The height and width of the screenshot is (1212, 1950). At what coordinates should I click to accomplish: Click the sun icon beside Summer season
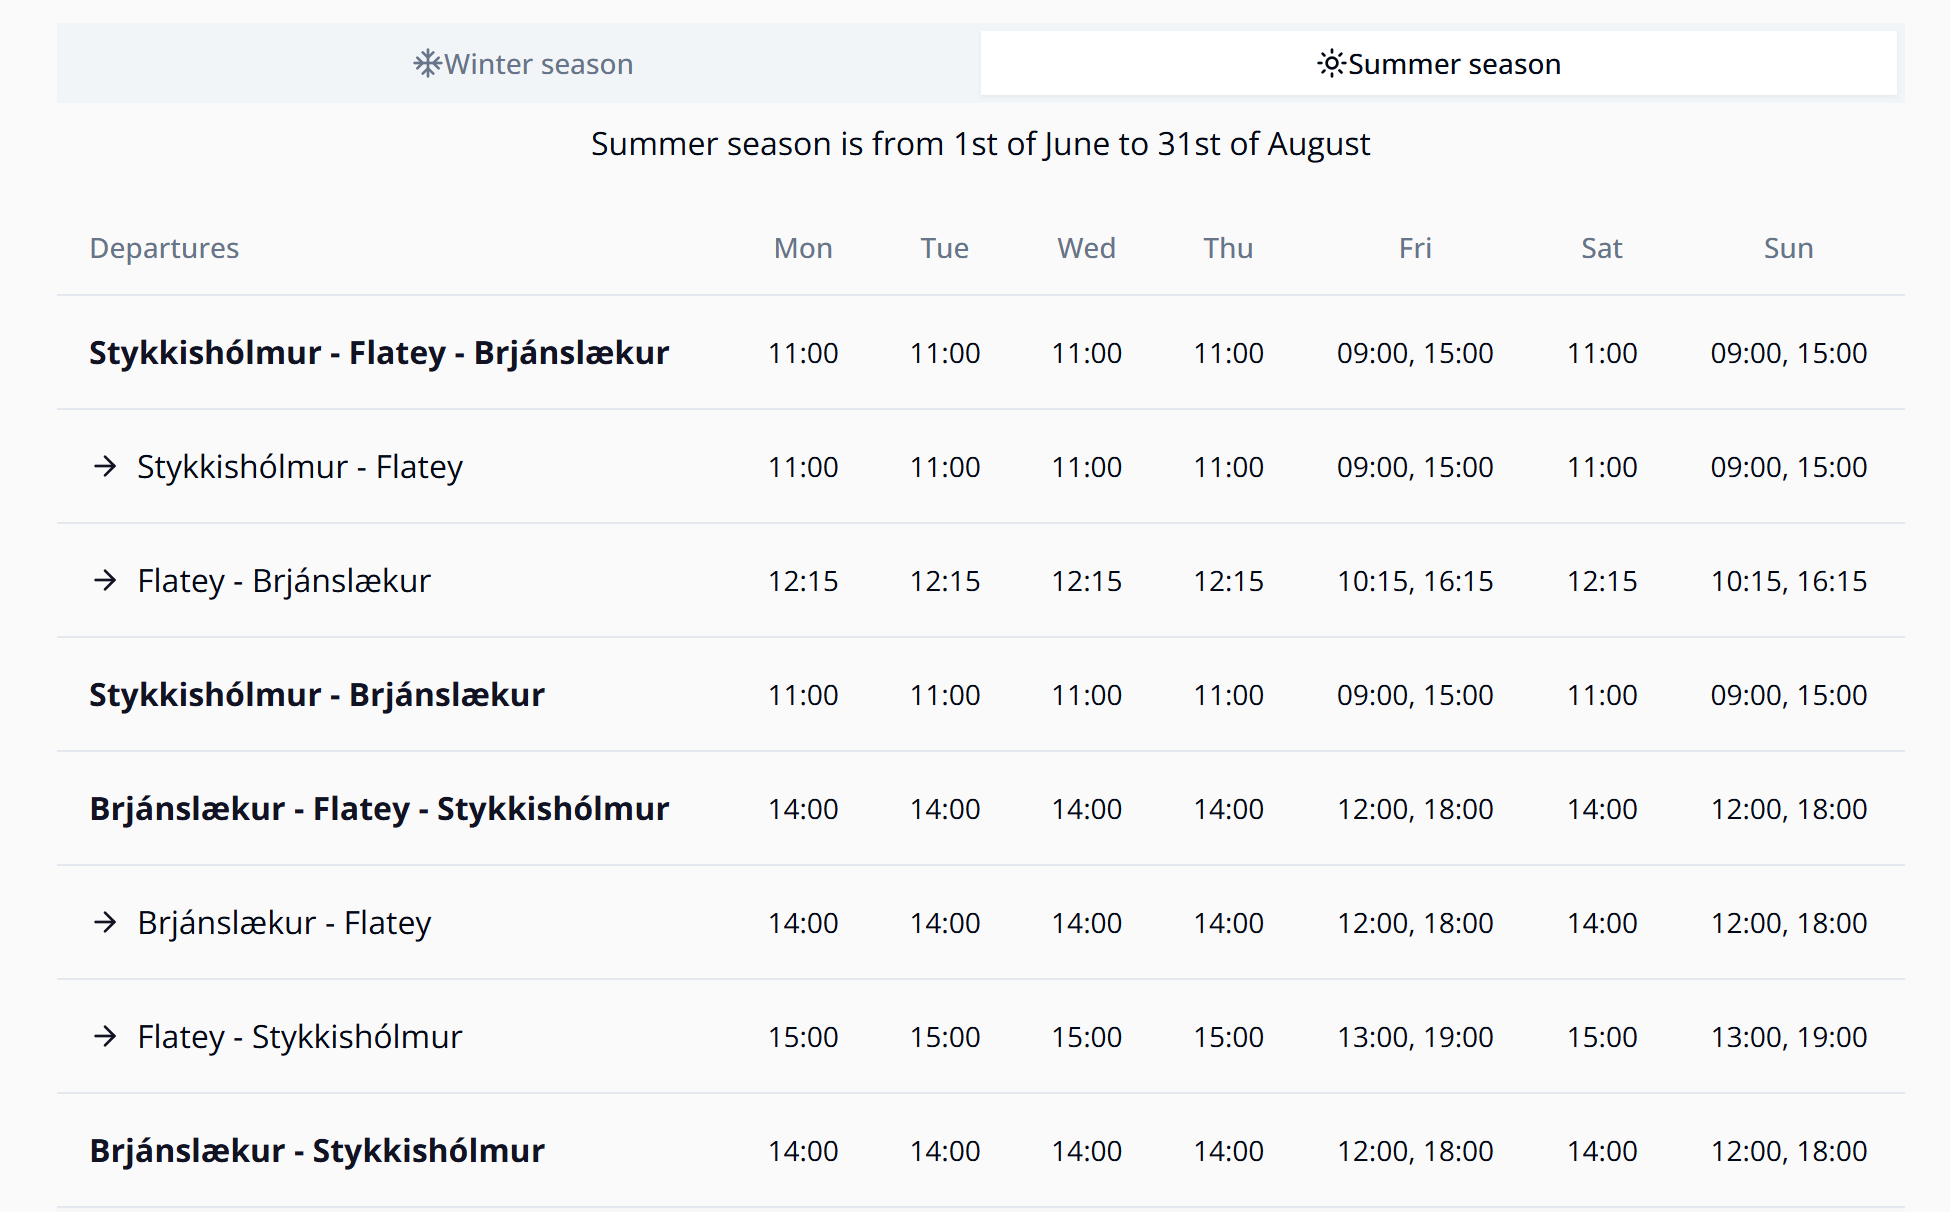point(1331,64)
